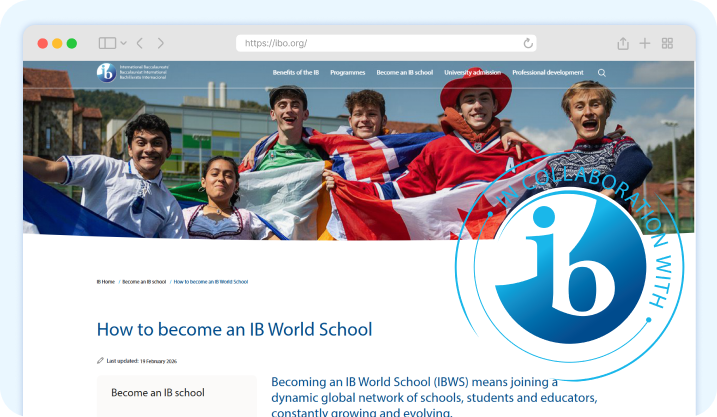Follow the Become an IB school breadcrumb

144,282
